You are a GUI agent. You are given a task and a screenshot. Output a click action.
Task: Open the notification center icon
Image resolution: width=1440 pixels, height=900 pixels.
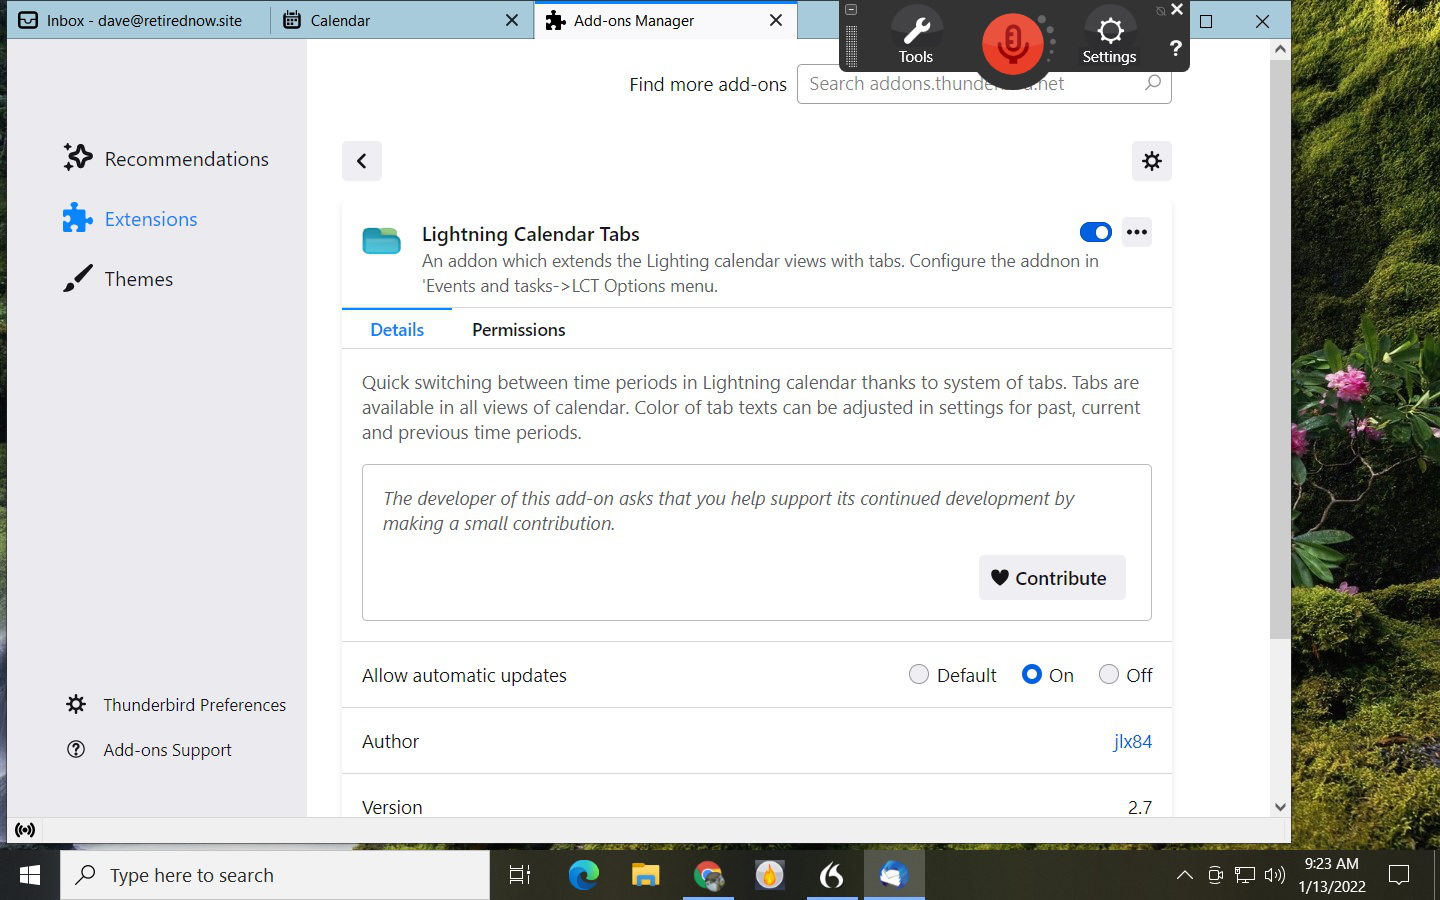point(1399,876)
